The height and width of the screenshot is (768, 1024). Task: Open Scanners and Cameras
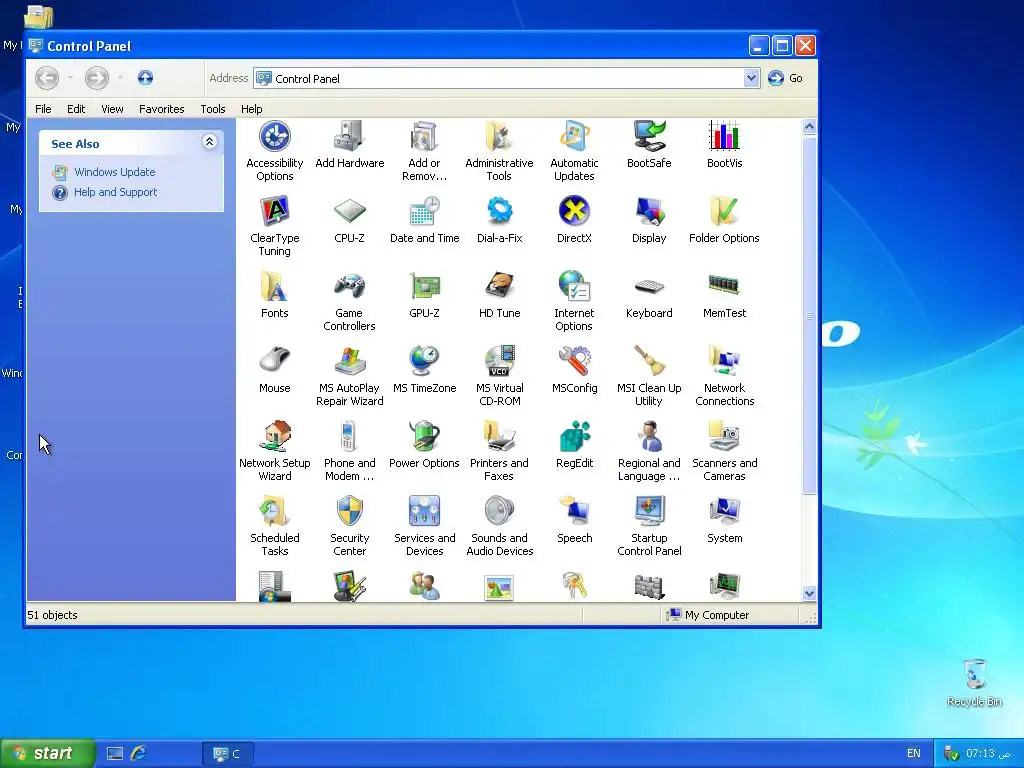click(724, 452)
